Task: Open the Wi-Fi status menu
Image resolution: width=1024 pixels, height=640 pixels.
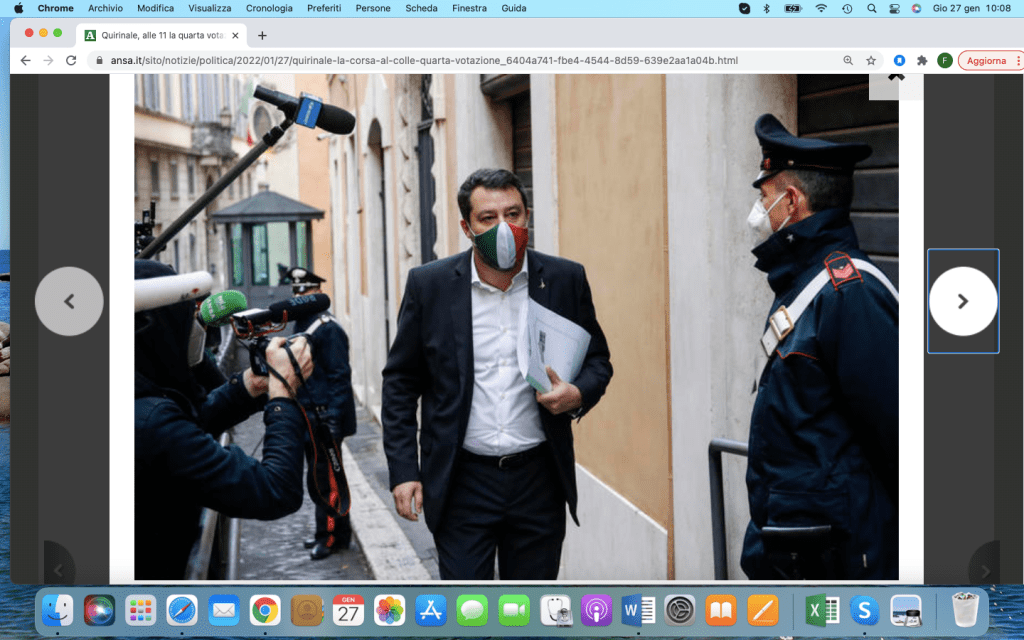Action: point(821,8)
